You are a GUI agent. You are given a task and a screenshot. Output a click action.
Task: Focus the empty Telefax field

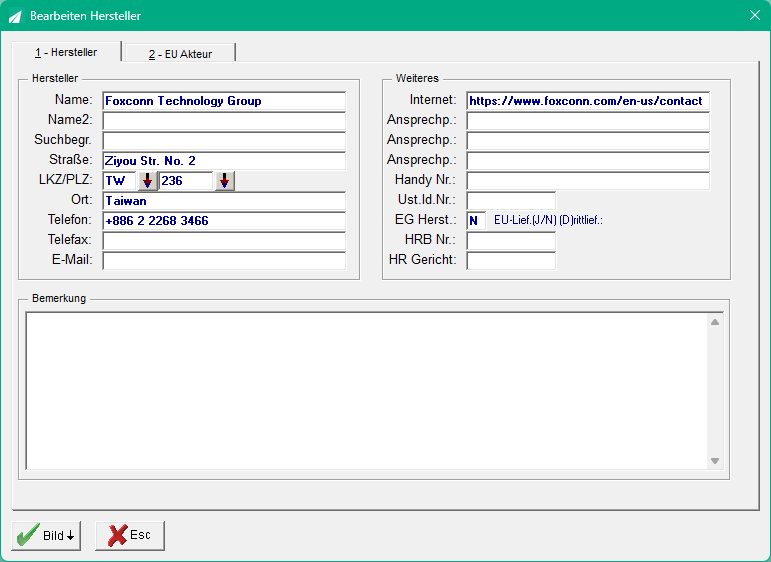click(224, 241)
